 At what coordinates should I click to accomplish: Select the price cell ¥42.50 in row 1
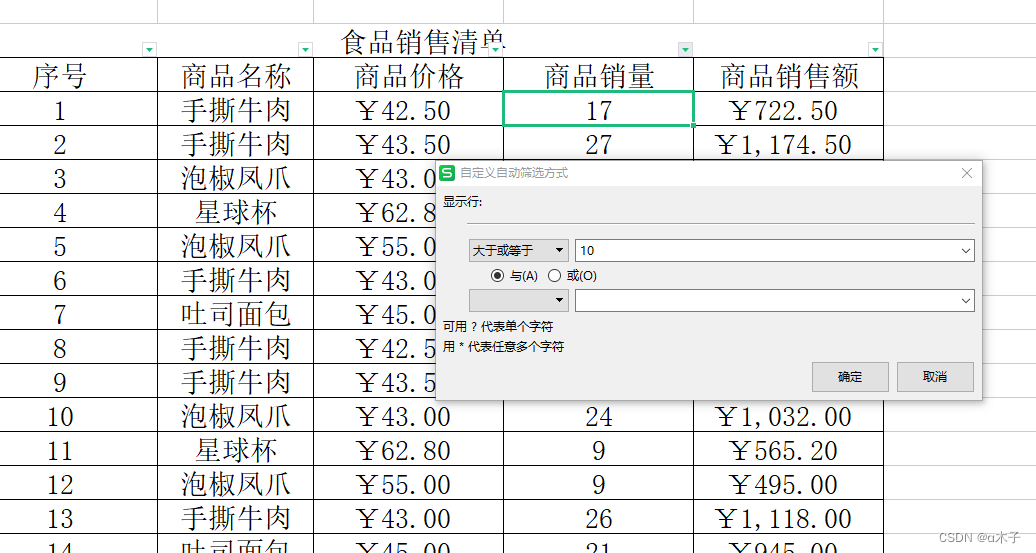tap(408, 109)
